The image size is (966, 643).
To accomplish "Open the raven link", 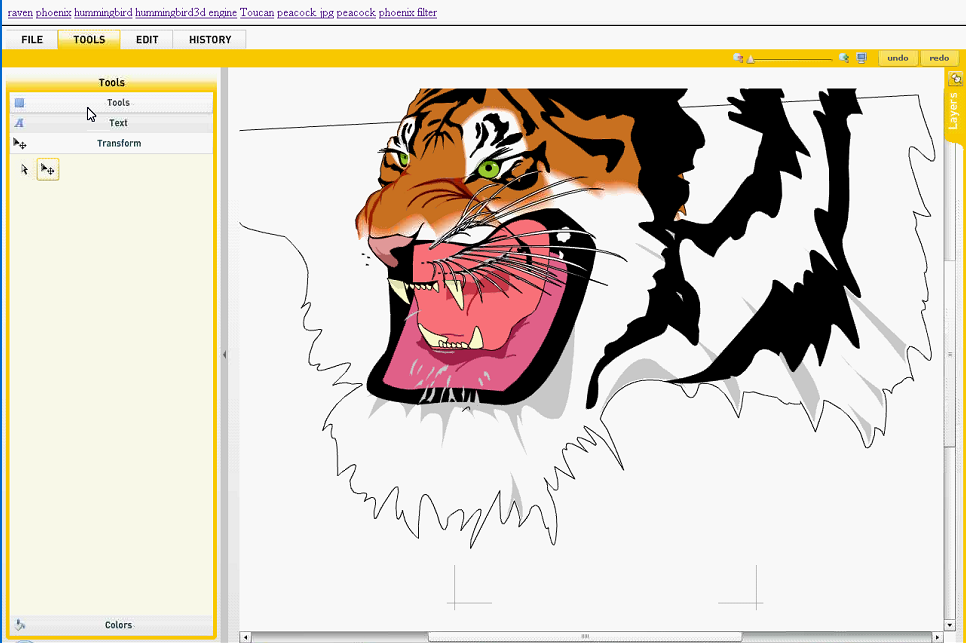I will 20,12.
